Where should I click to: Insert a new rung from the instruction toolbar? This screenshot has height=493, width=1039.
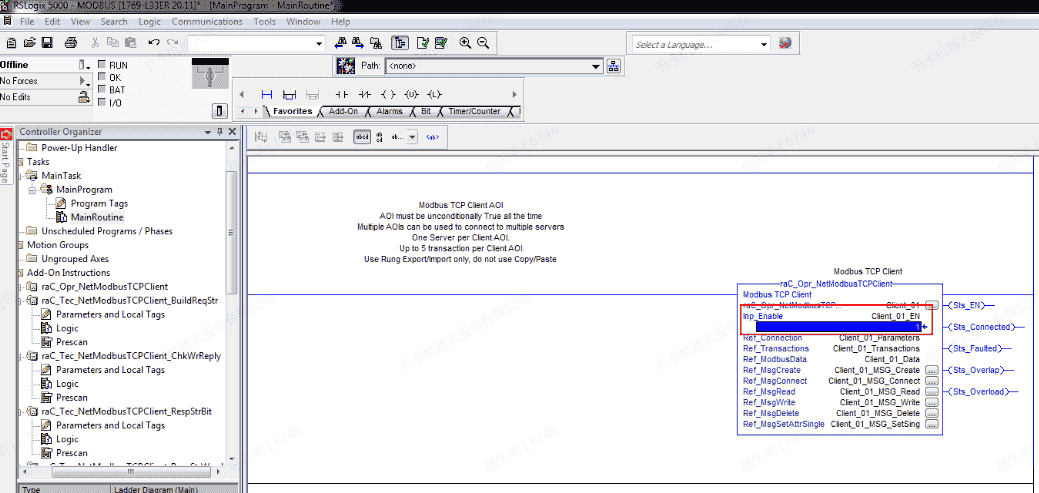[x=267, y=94]
